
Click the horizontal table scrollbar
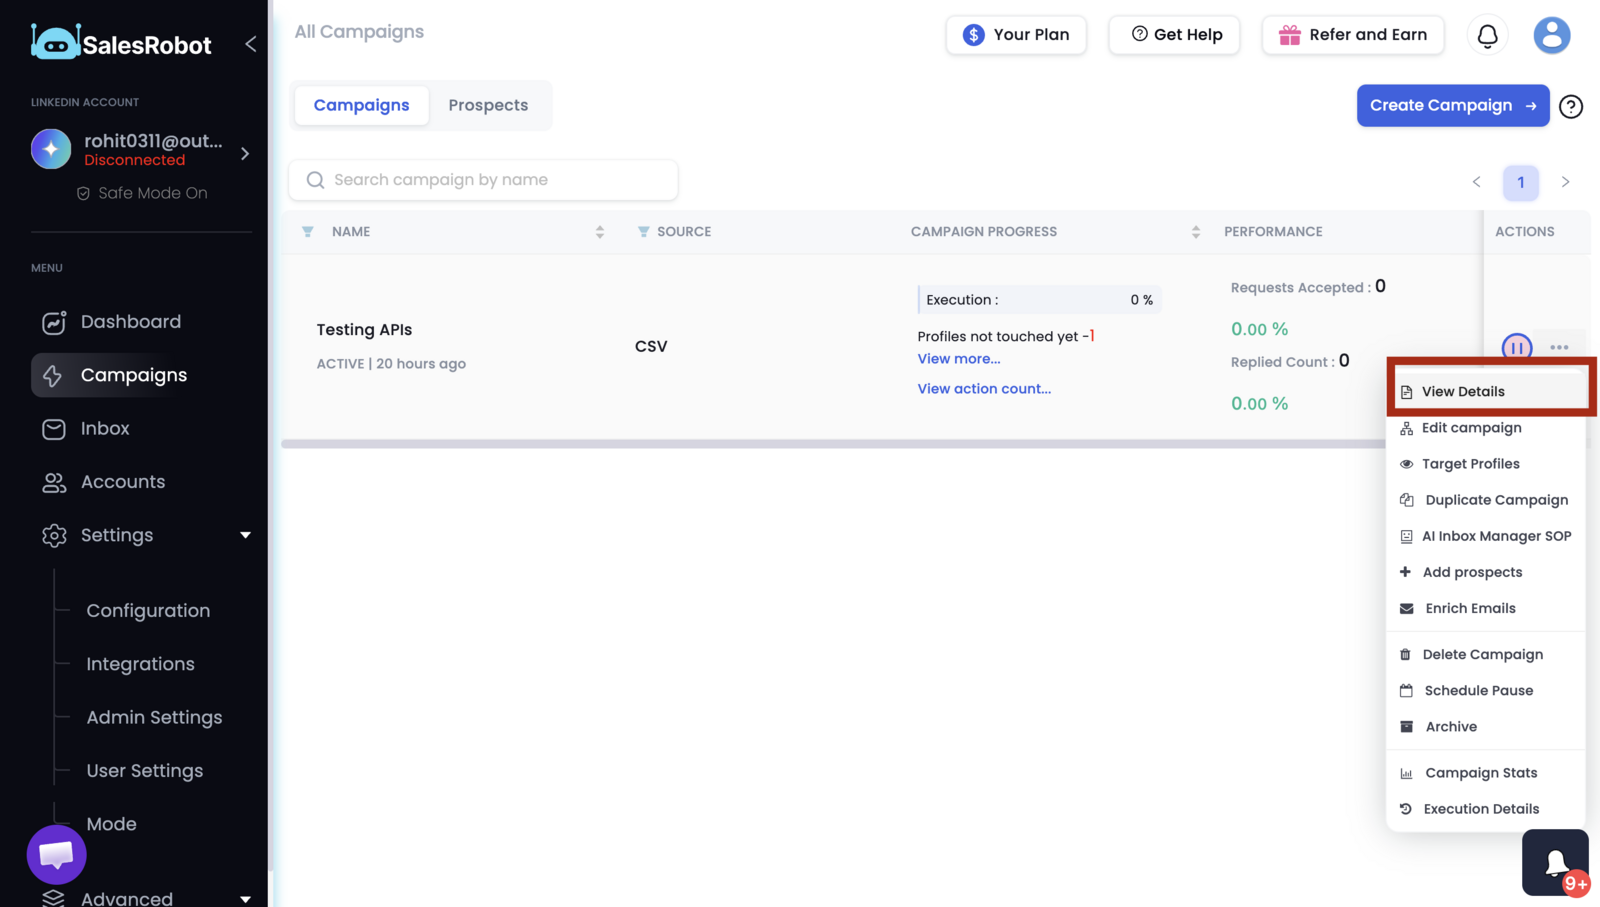pyautogui.click(x=833, y=444)
